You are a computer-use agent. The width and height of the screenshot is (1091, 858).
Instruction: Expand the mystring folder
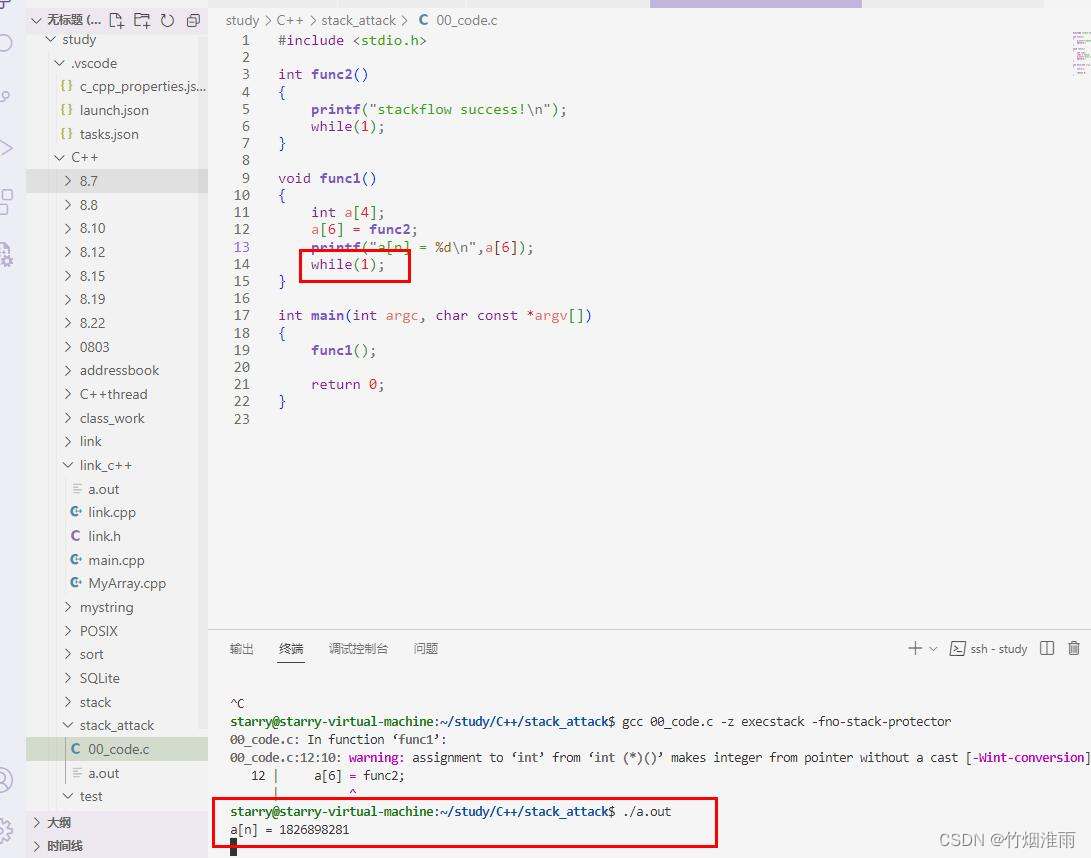[x=117, y=607]
